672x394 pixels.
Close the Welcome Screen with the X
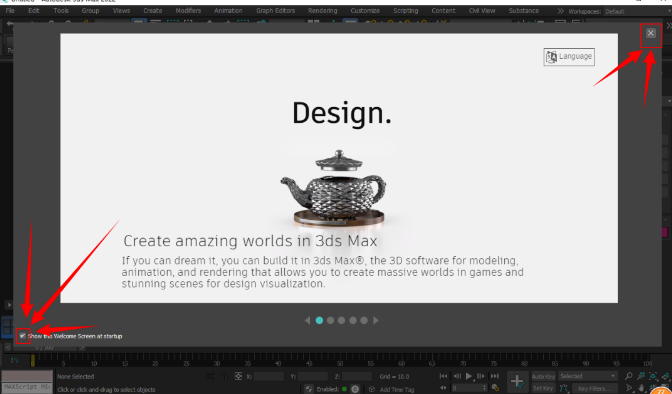[651, 33]
